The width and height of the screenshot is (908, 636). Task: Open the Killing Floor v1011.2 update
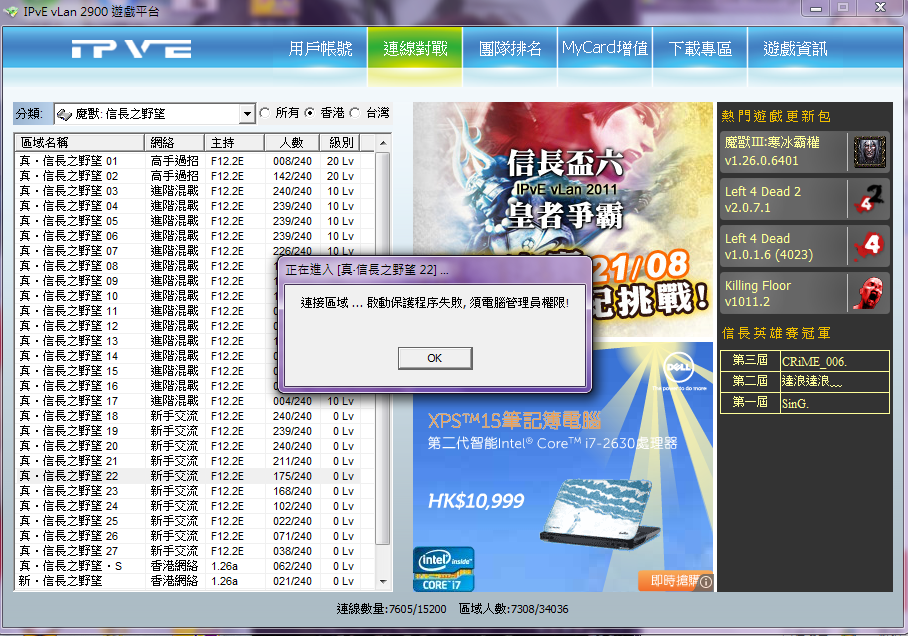pyautogui.click(x=804, y=294)
